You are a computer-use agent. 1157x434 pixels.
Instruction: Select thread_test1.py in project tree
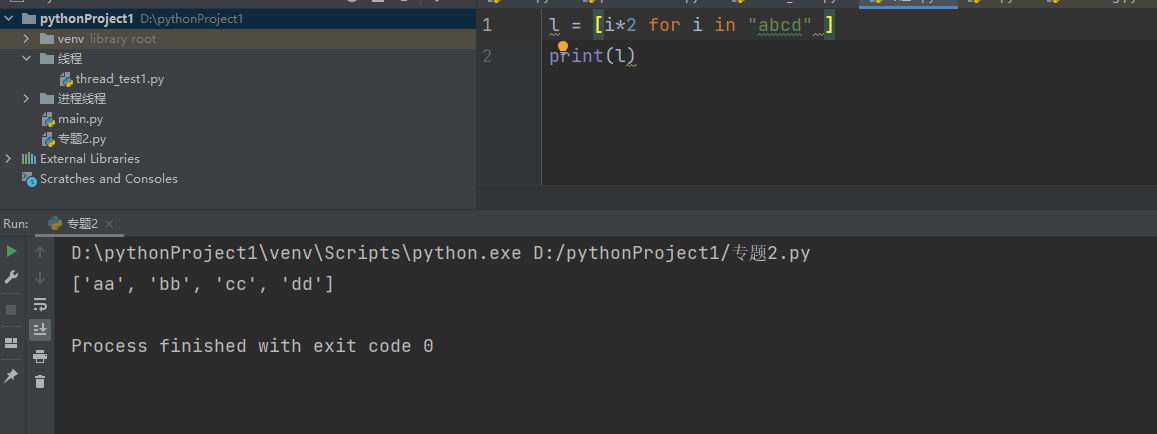coord(119,79)
